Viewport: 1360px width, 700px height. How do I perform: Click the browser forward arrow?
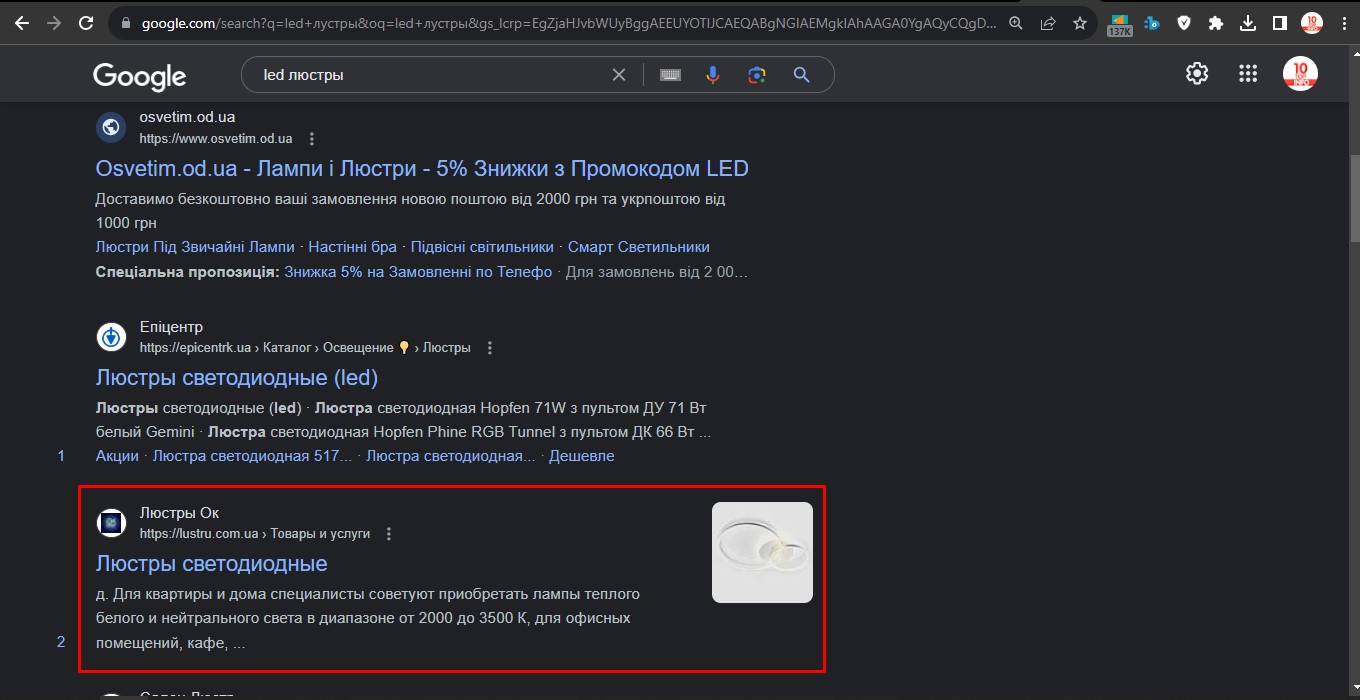pos(54,23)
